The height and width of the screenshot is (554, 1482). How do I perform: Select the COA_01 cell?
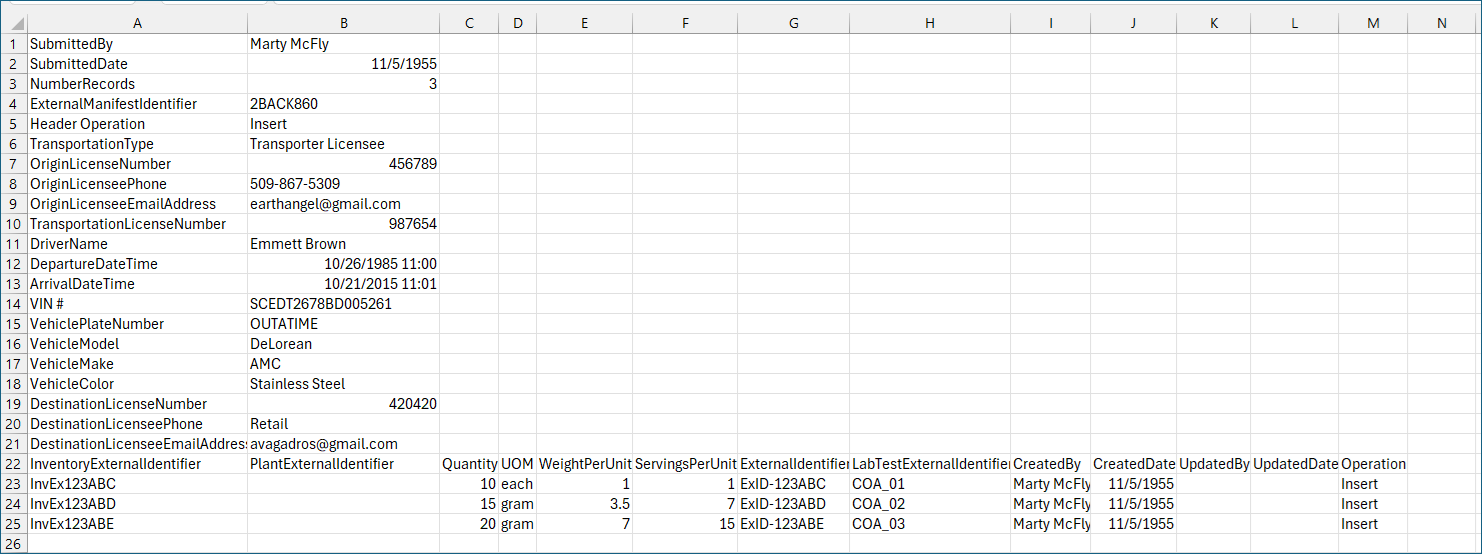tap(930, 484)
